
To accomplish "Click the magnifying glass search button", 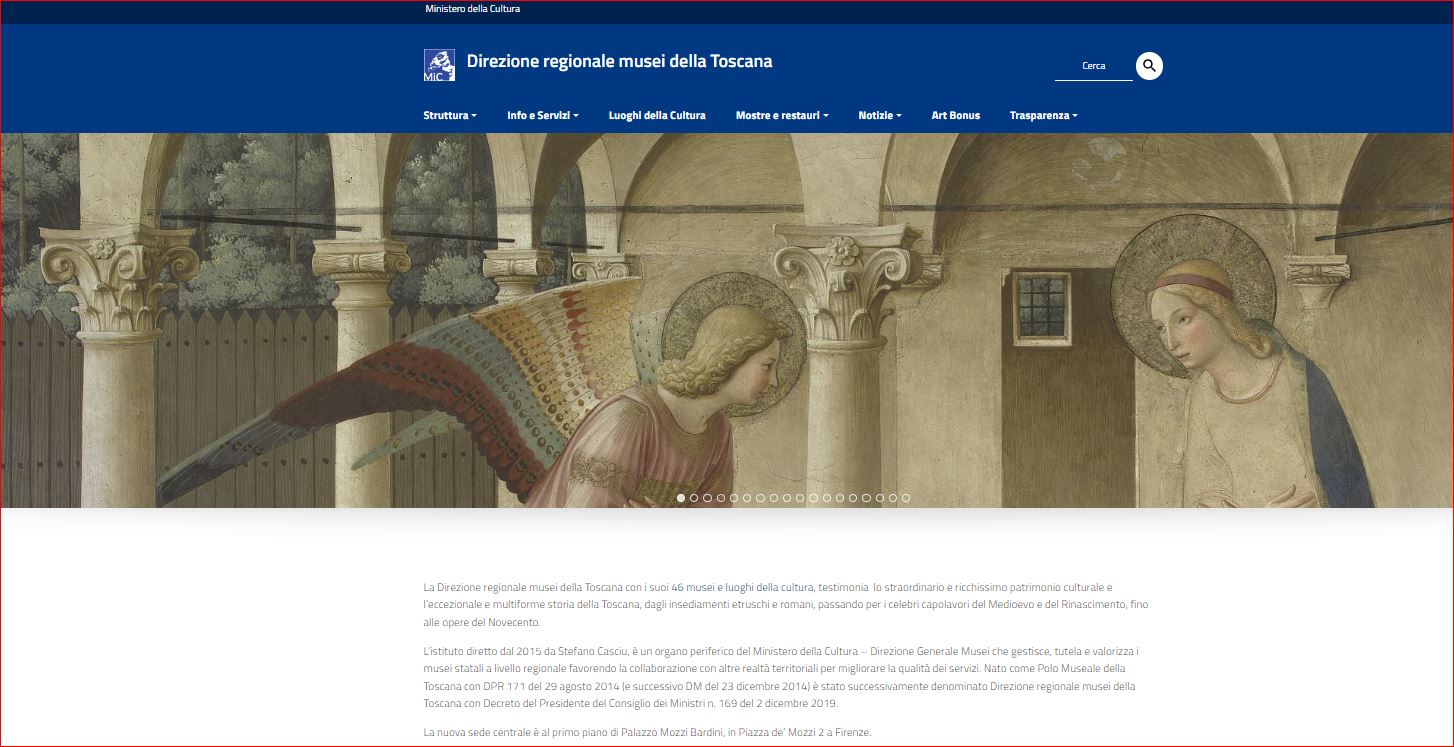I will pos(1149,66).
